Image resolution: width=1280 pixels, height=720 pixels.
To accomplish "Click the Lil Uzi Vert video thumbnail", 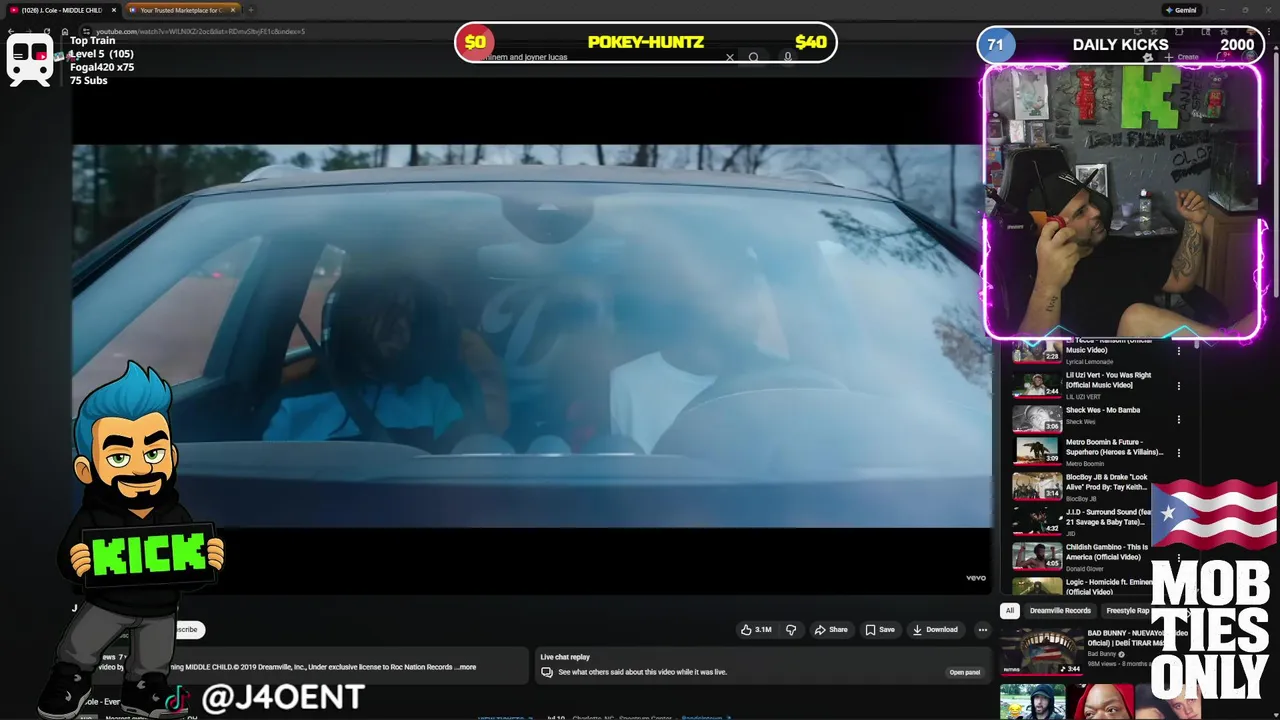I will click(x=1037, y=385).
